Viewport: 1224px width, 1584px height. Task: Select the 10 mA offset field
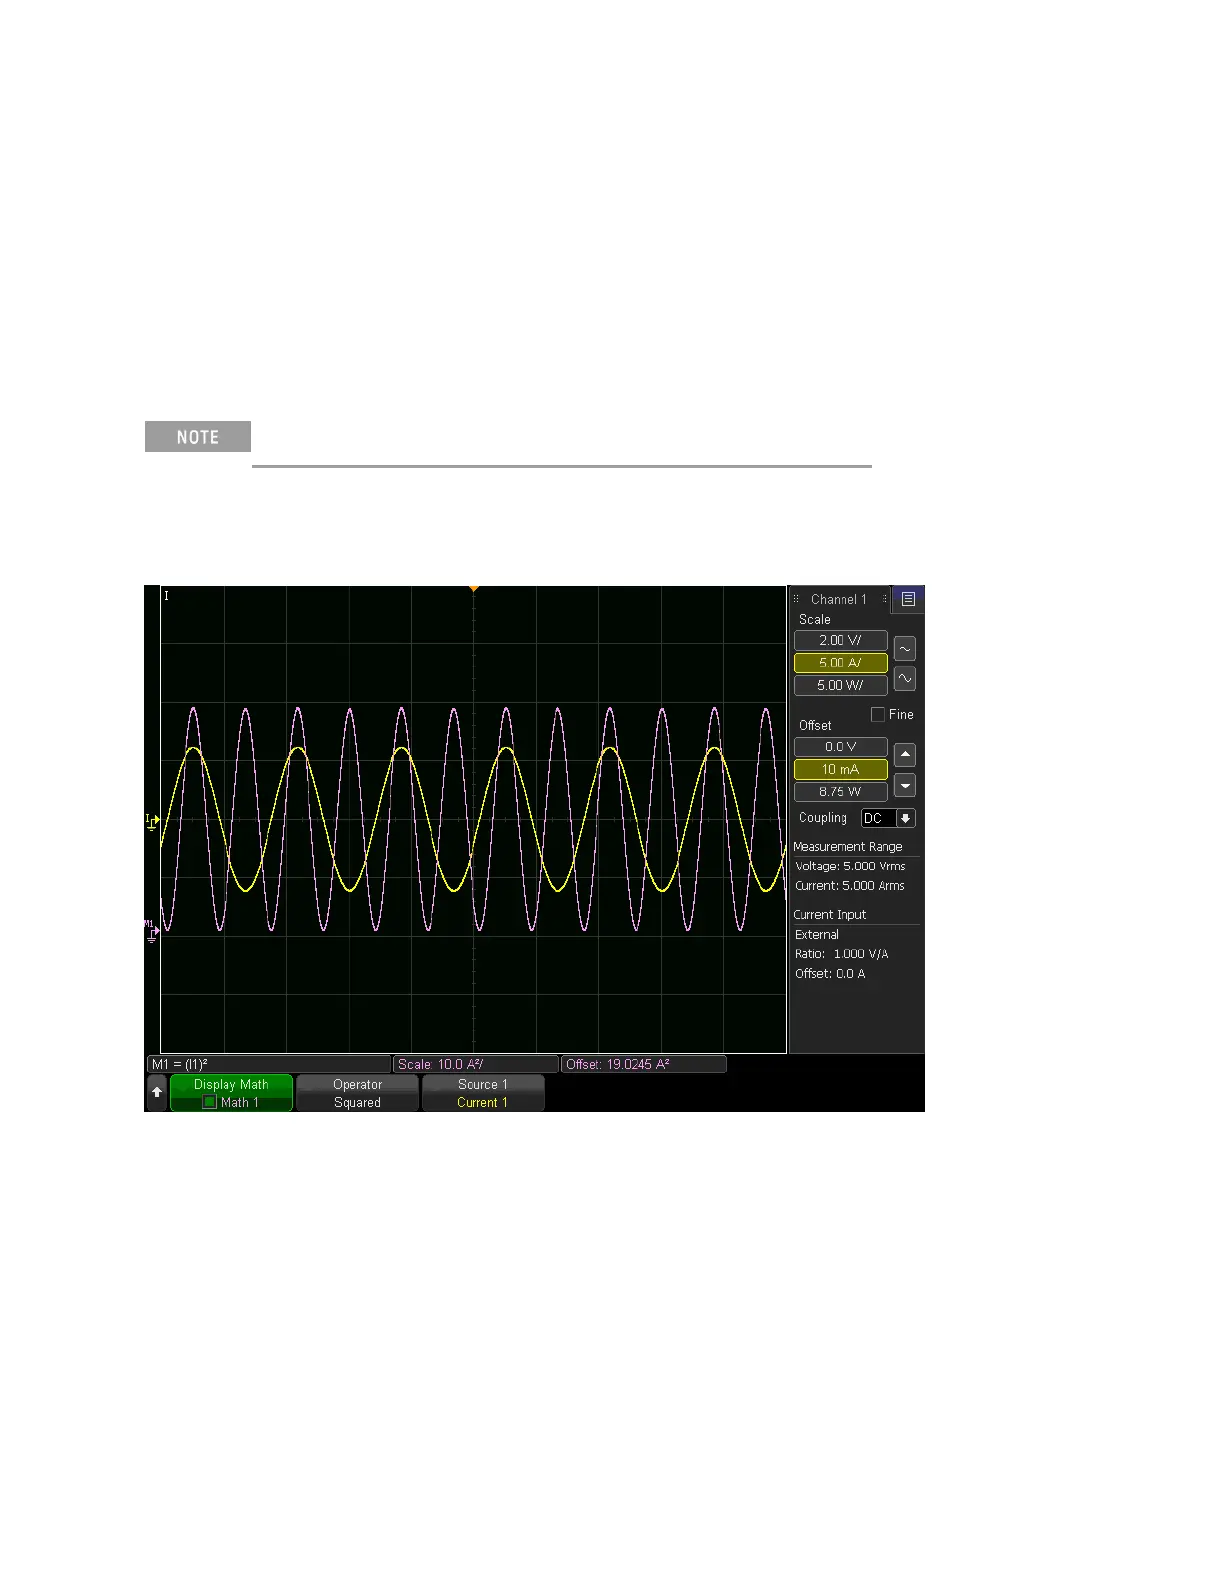[x=840, y=769]
